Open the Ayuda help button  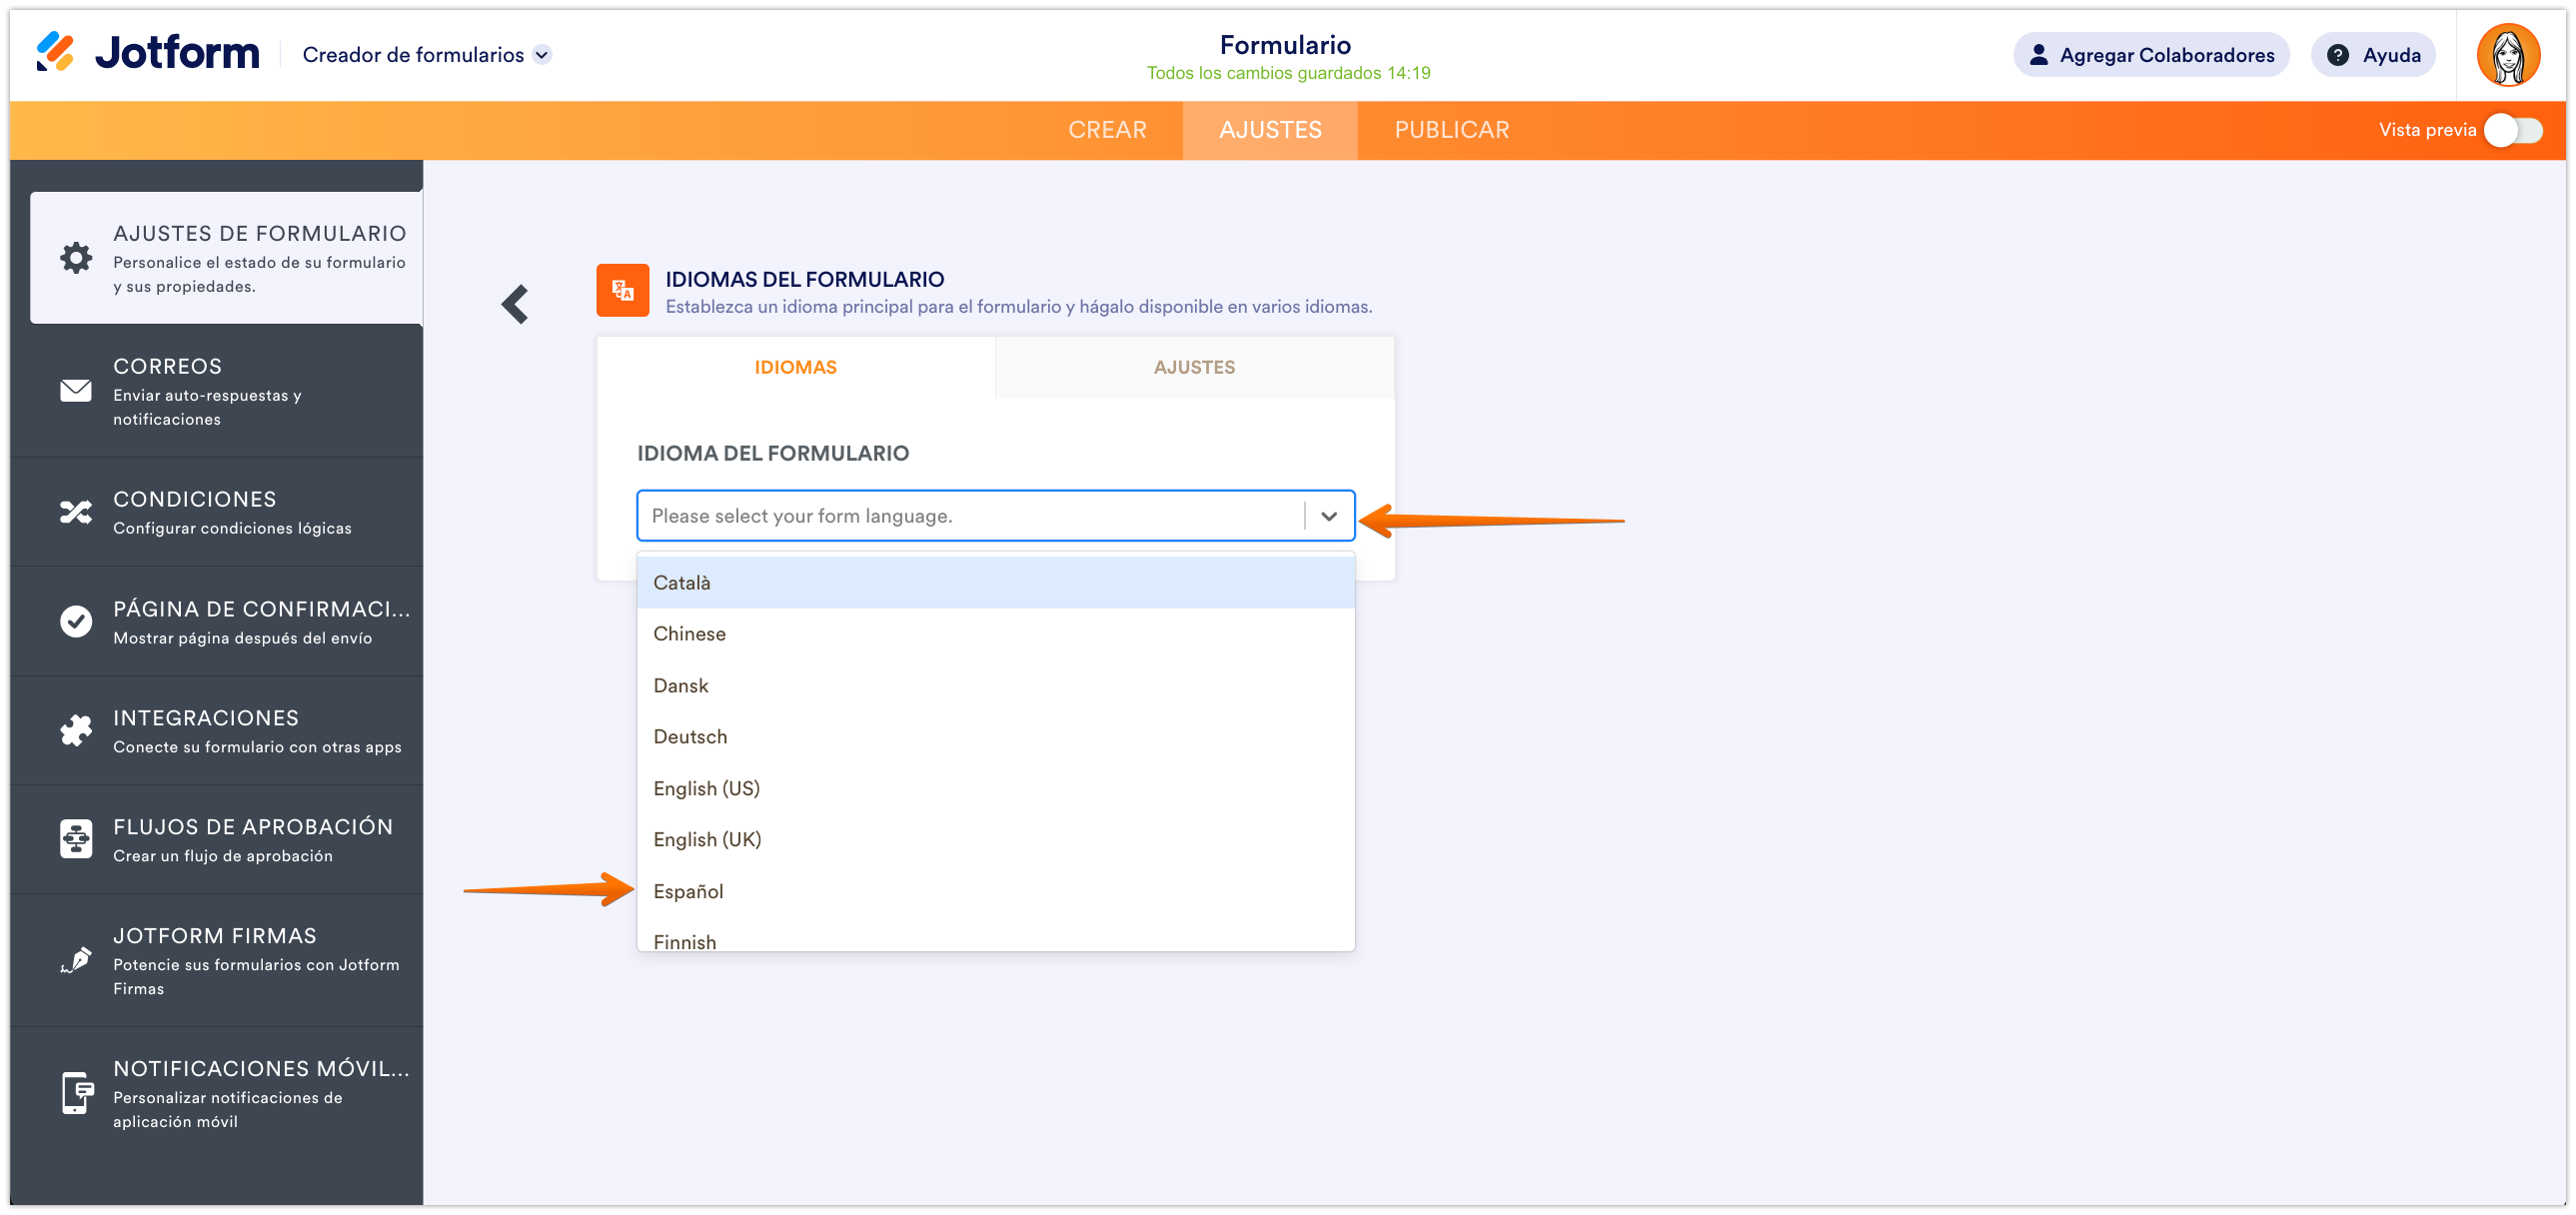pyautogui.click(x=2373, y=55)
